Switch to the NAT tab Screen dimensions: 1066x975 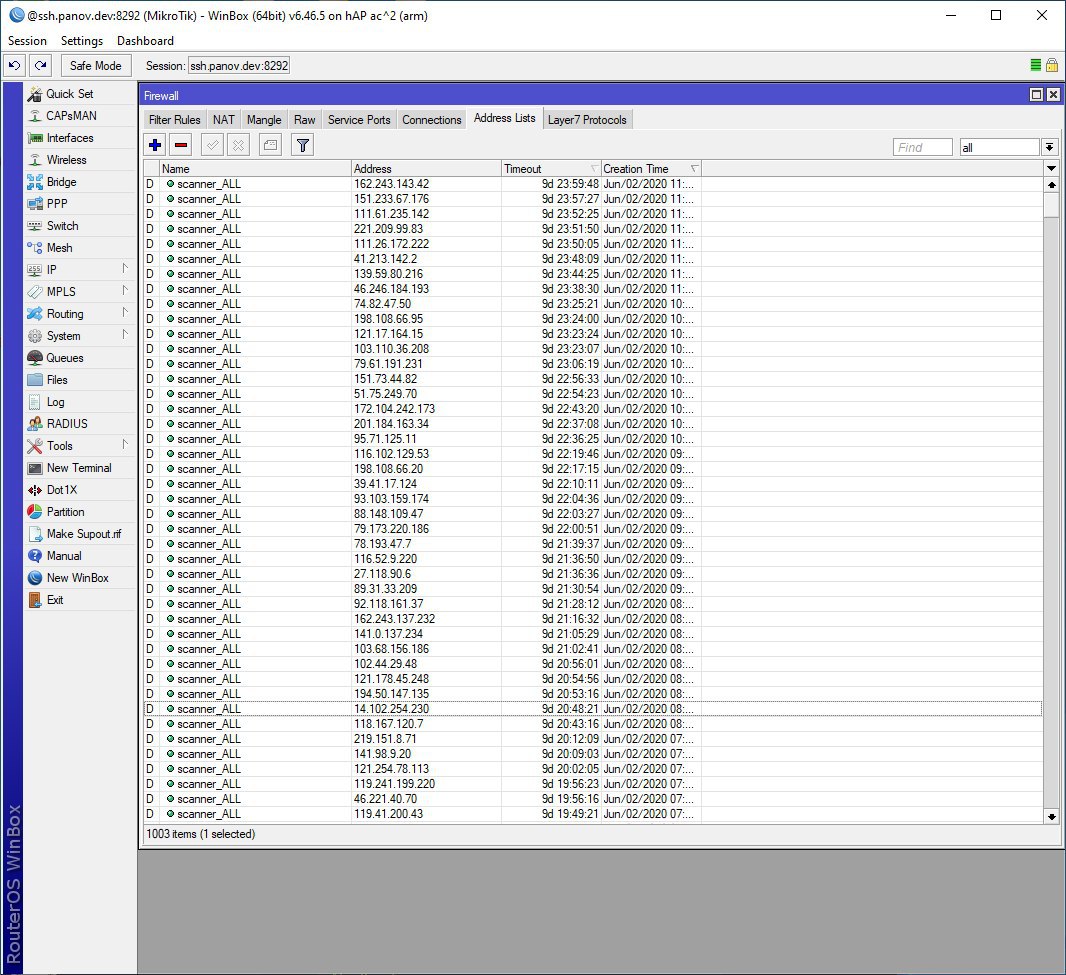[224, 120]
